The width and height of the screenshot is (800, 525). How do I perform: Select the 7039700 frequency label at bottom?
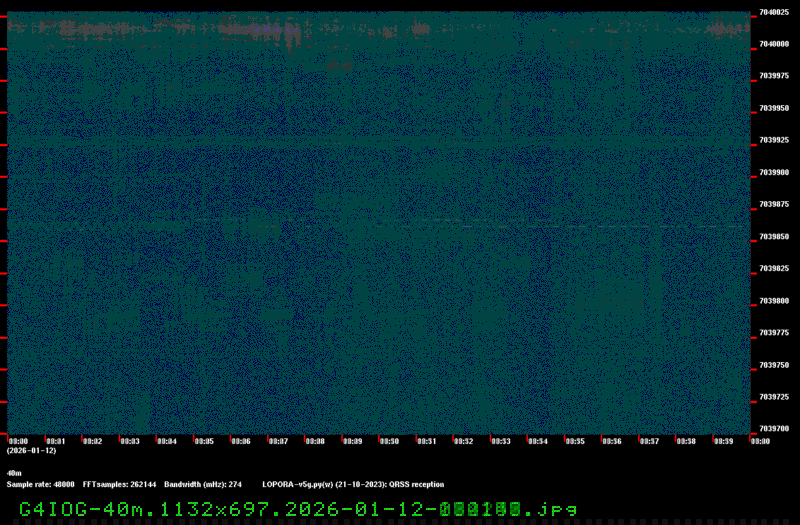[x=774, y=429]
